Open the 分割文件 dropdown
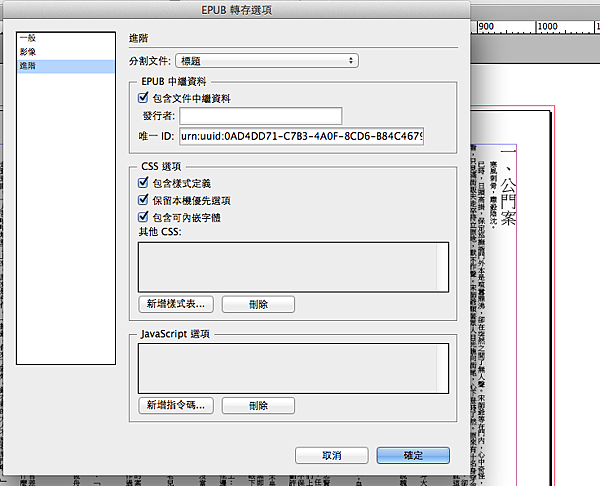600x486 pixels. pos(267,61)
